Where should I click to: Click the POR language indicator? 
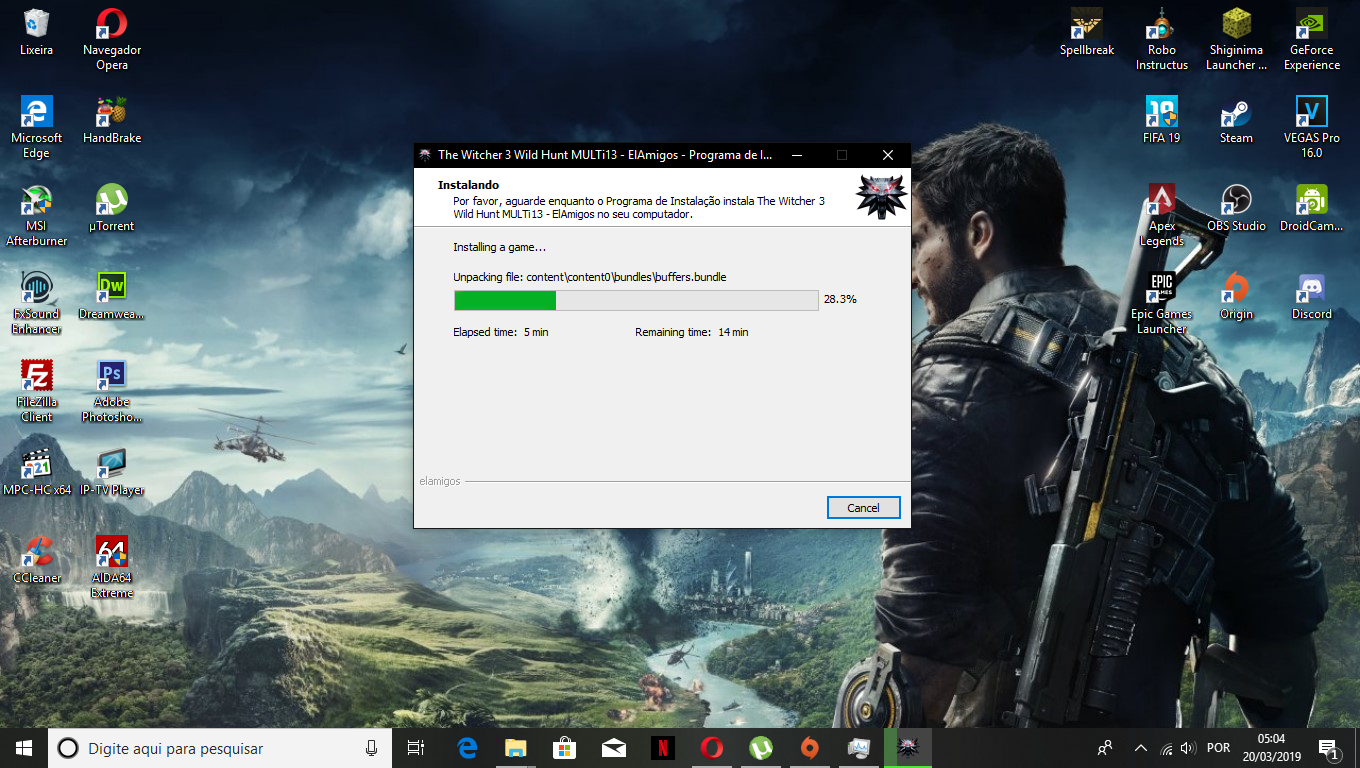(x=1219, y=748)
